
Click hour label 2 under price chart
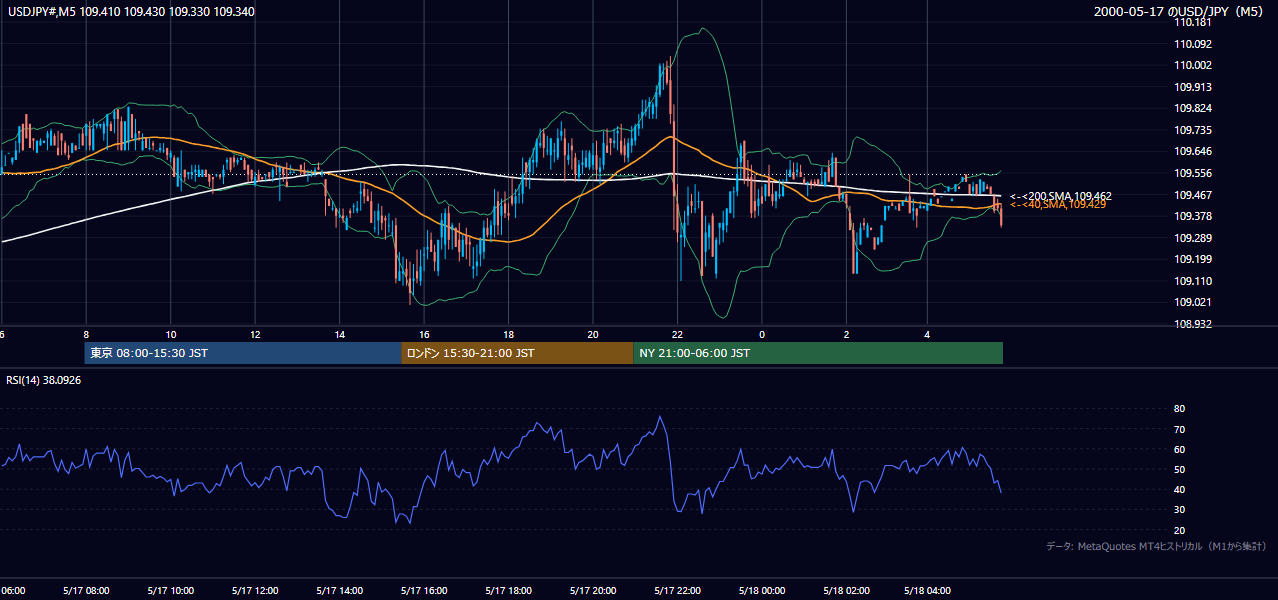[x=846, y=334]
